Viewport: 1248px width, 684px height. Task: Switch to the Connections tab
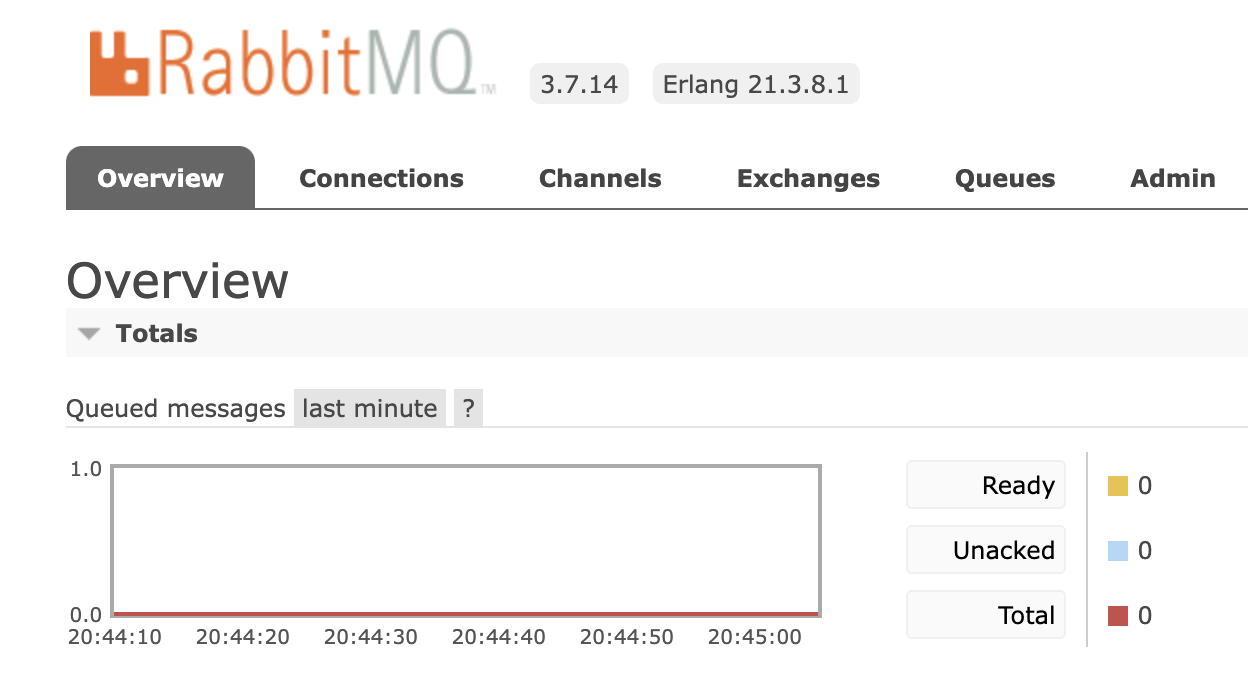(381, 178)
